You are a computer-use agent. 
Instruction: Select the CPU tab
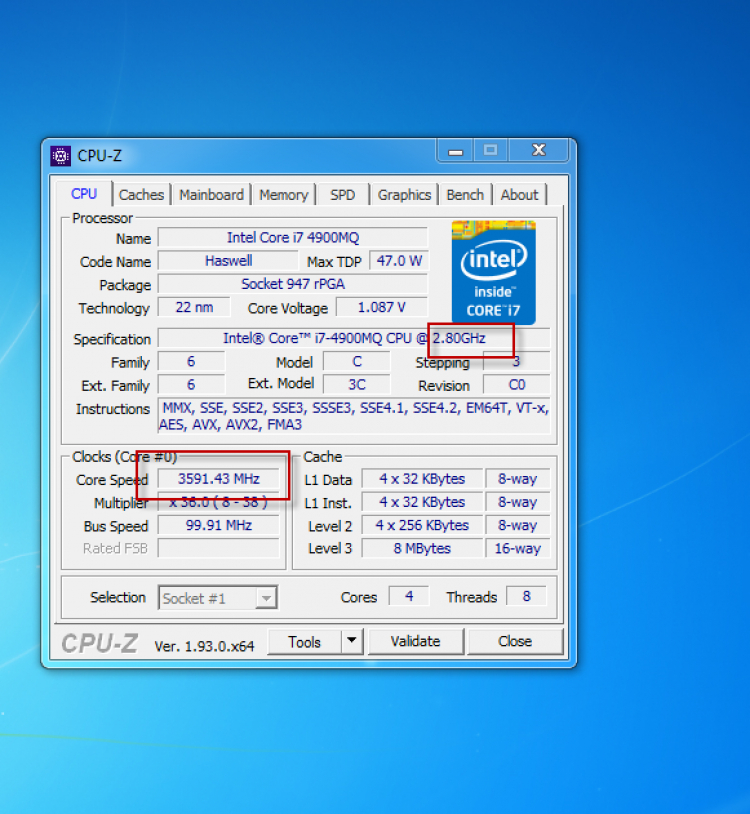click(84, 194)
